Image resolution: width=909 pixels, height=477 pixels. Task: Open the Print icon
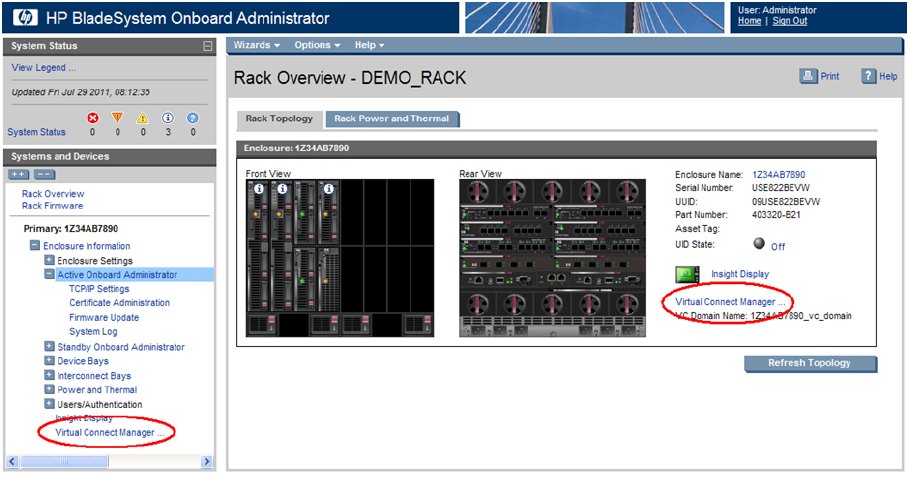point(808,76)
